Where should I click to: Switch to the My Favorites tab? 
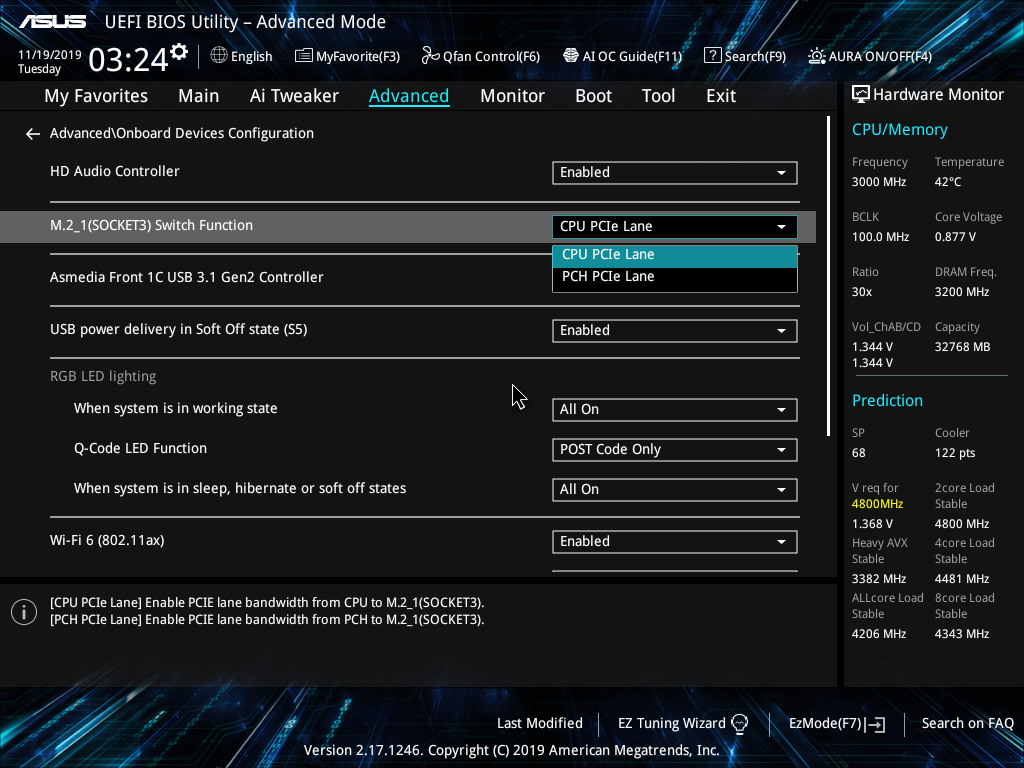coord(96,96)
